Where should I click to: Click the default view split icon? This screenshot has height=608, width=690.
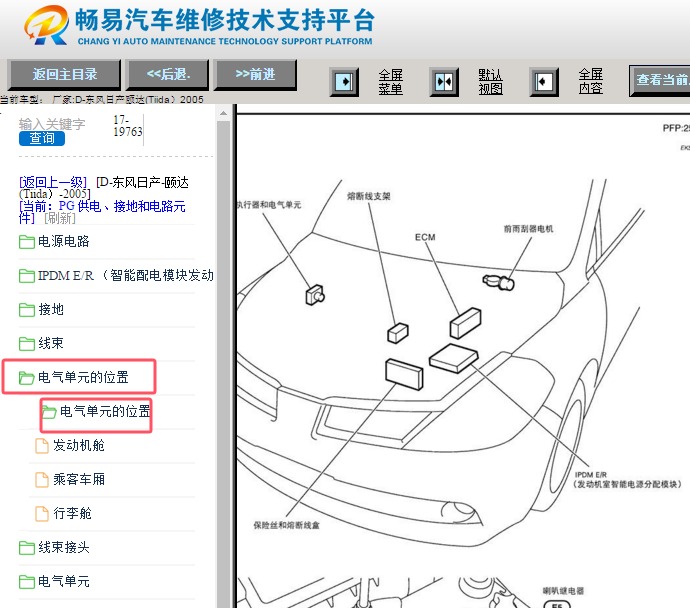point(444,82)
